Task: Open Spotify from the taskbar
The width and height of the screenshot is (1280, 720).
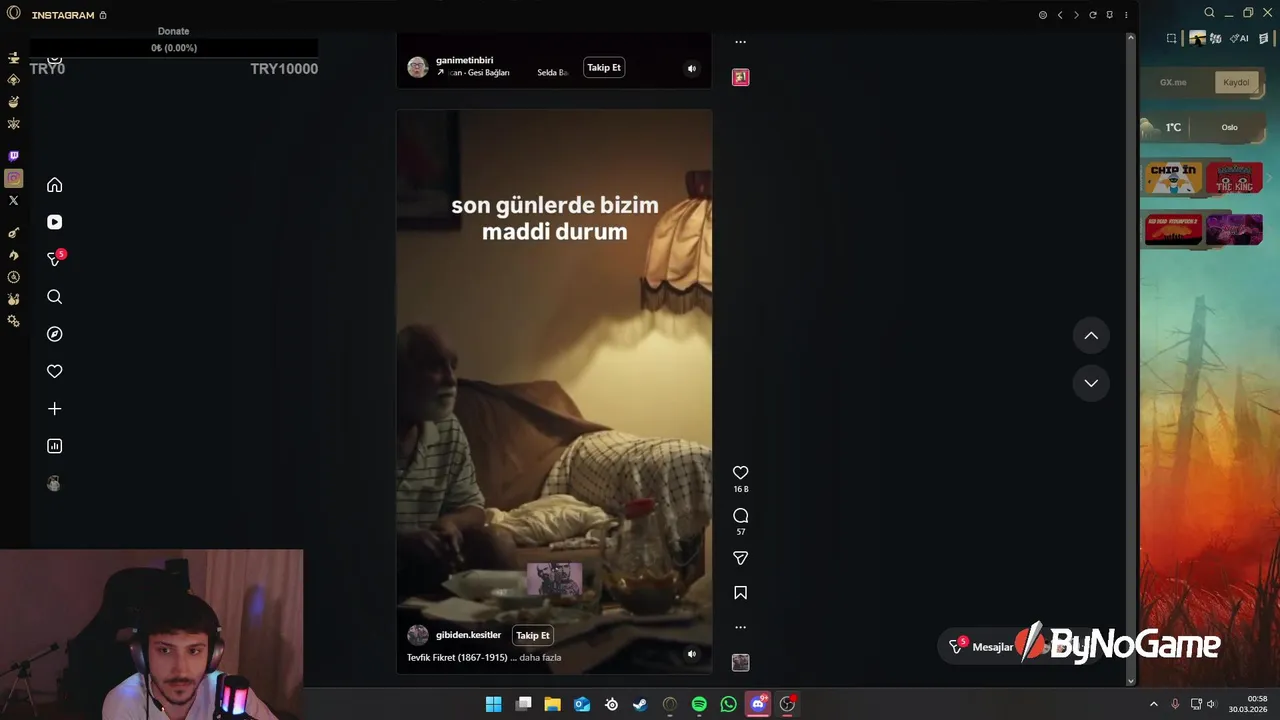Action: (699, 704)
